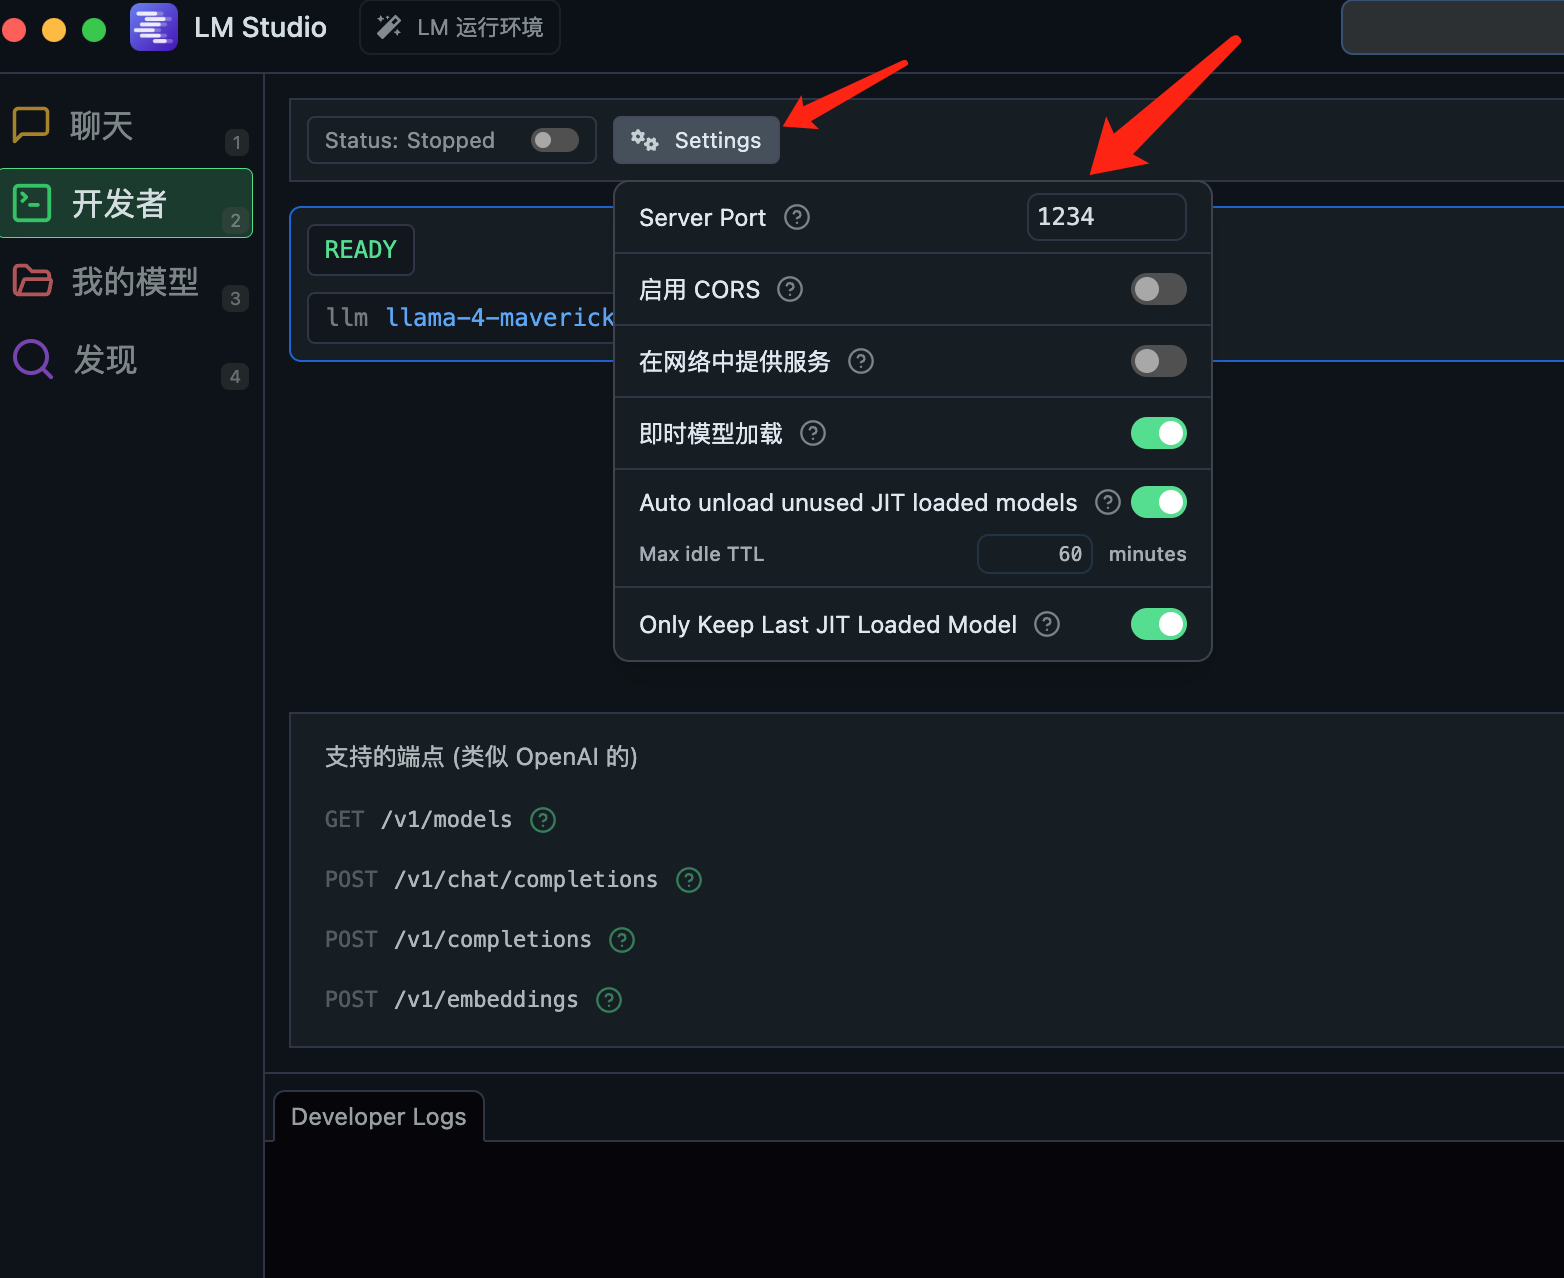Viewport: 1564px width, 1278px height.
Task: Click help icon next to /v1/embeddings
Action: [x=609, y=1000]
